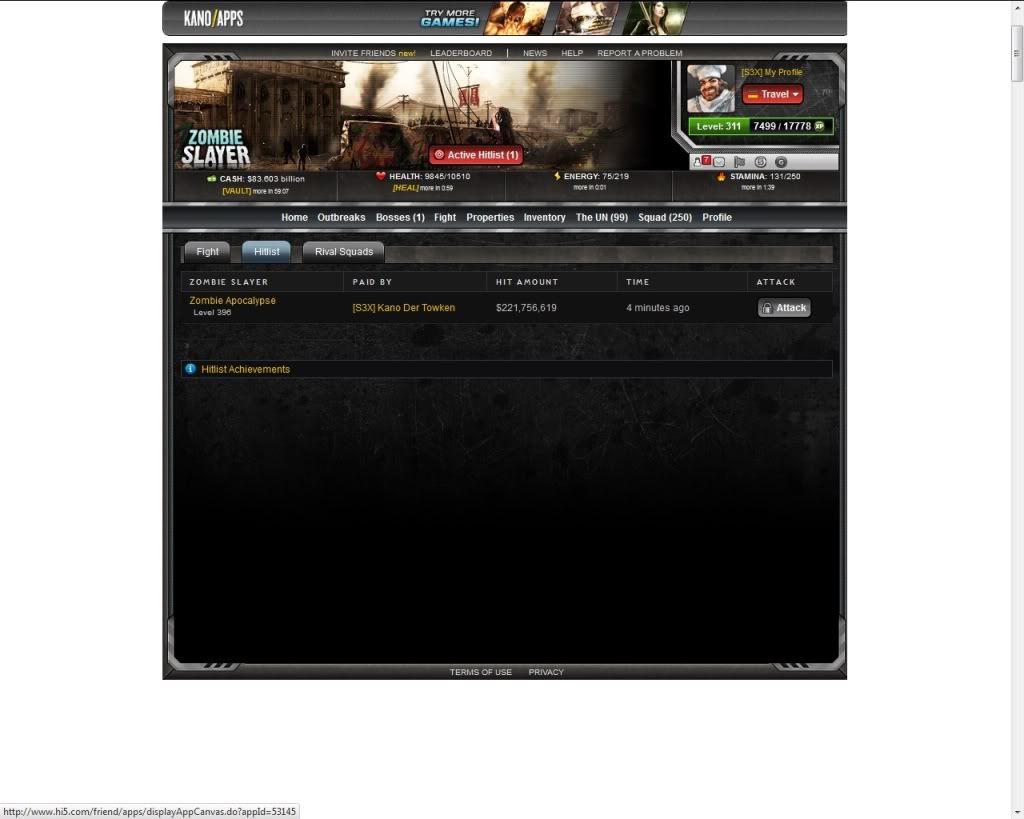Click the dark G coin icon in the profile toolbar
1024x819 pixels.
pos(780,162)
